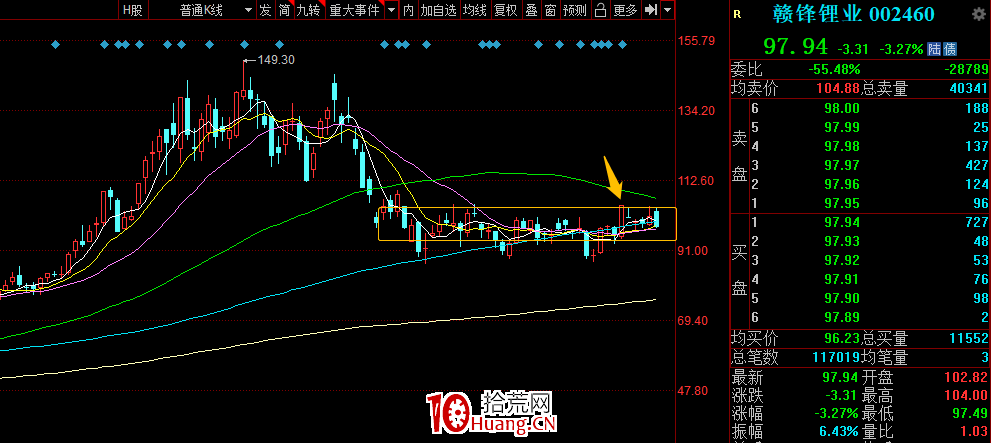Viewport: 991px width, 443px height.
Task: Select buy level 6 price 97.89
Action: pyautogui.click(x=842, y=317)
